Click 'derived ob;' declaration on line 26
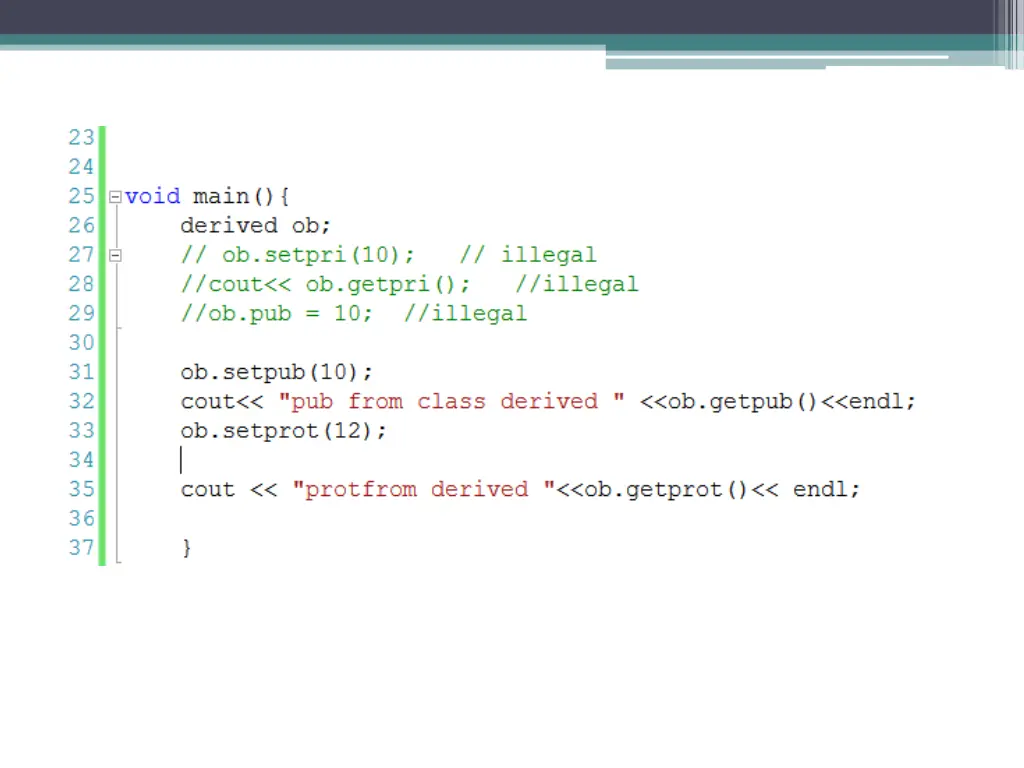This screenshot has width=1024, height=768. [x=255, y=226]
